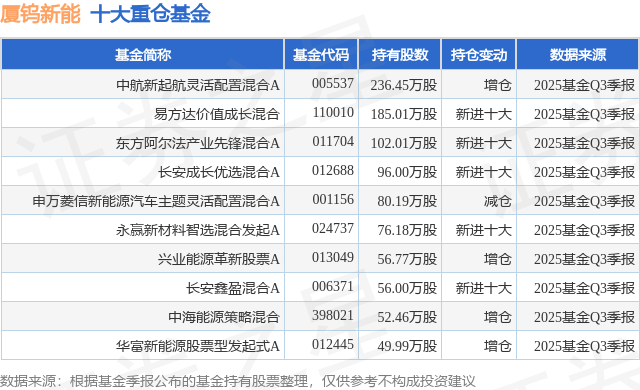Click the 基金代码 column header

click(321, 55)
